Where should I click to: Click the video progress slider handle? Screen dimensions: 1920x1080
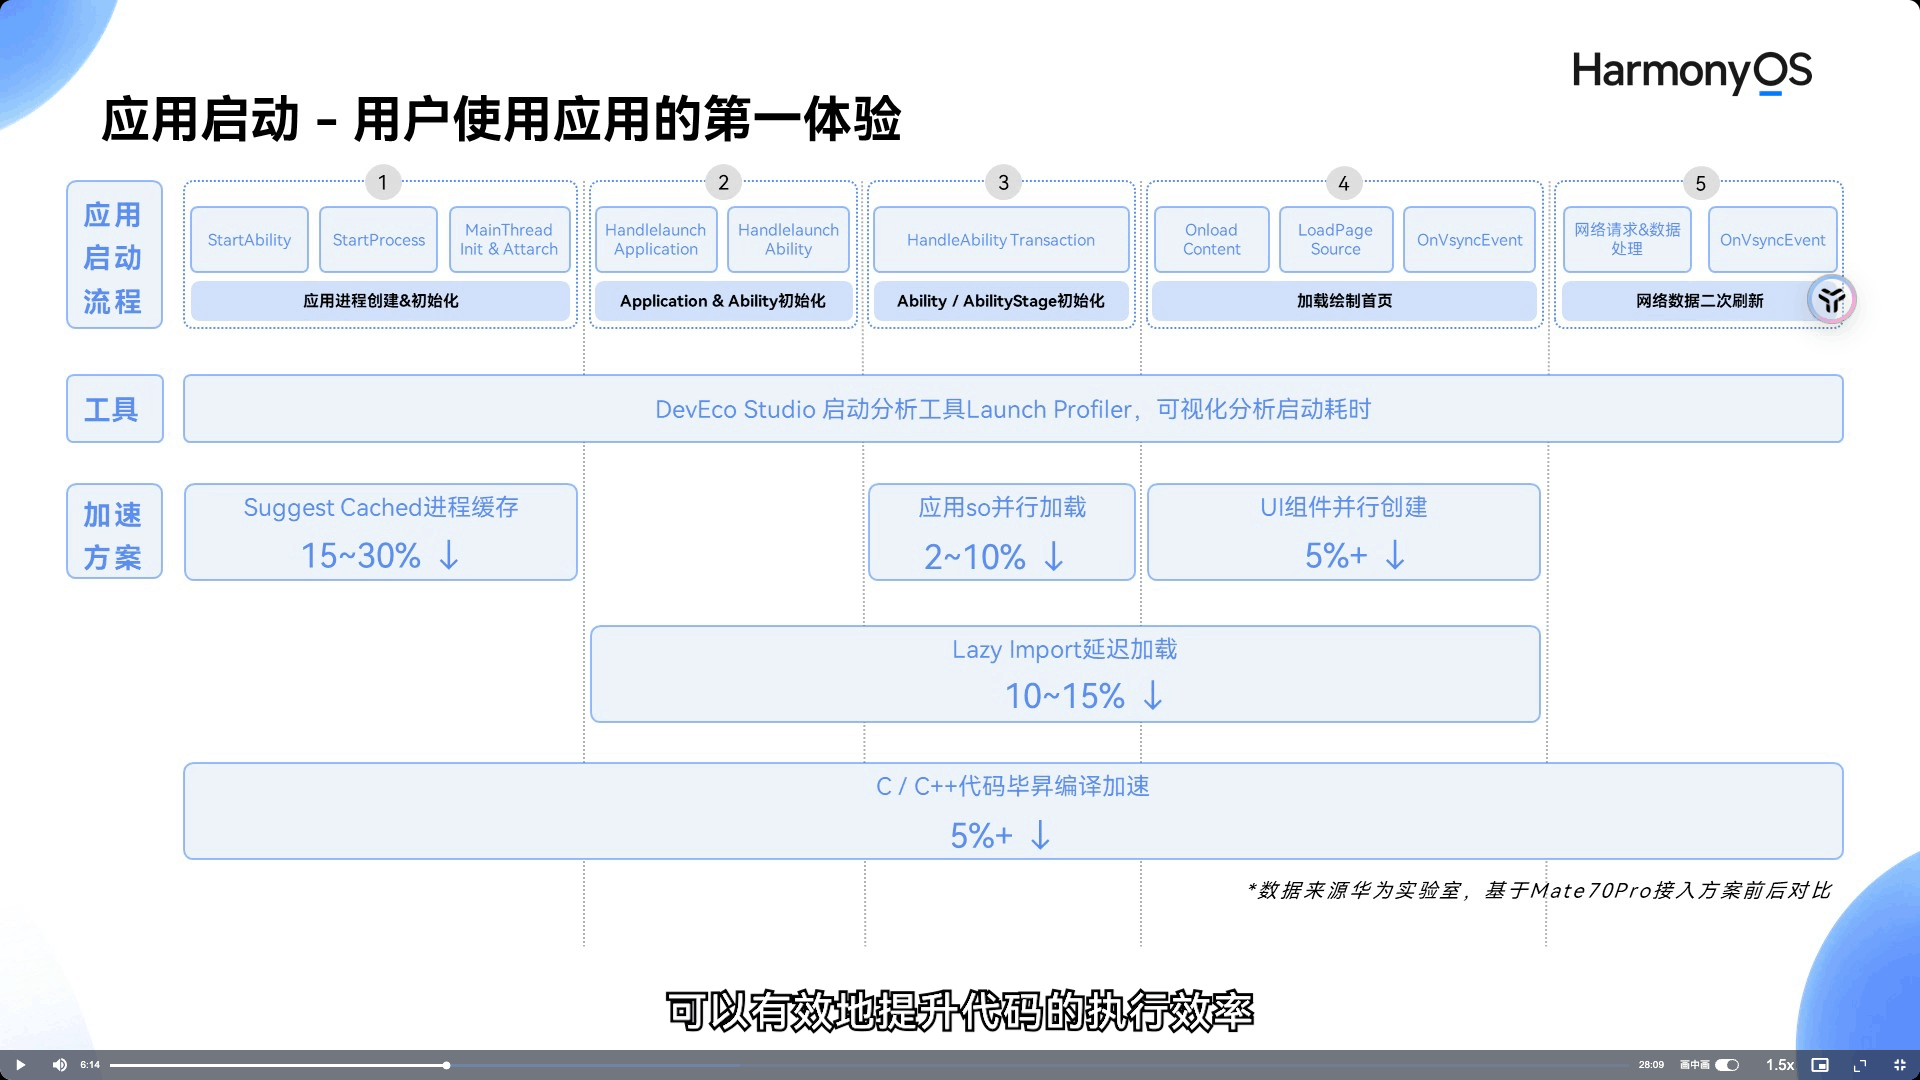pos(446,1065)
